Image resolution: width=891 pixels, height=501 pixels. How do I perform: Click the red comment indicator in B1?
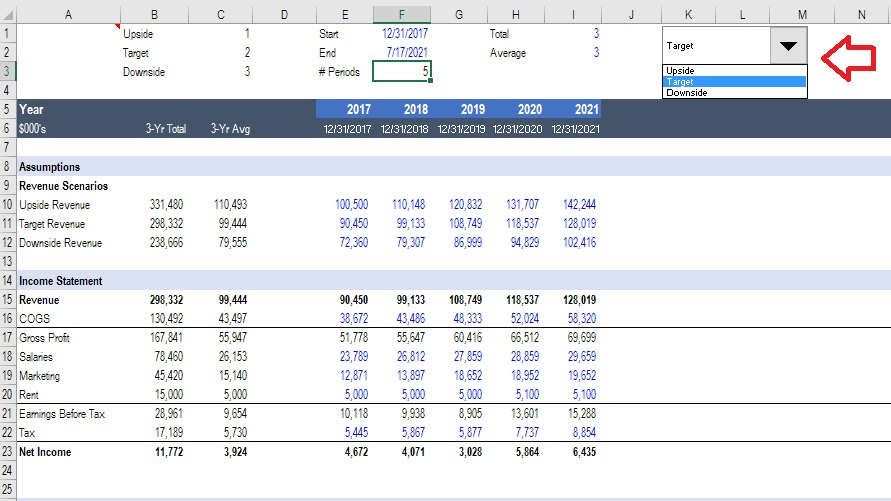click(x=119, y=27)
